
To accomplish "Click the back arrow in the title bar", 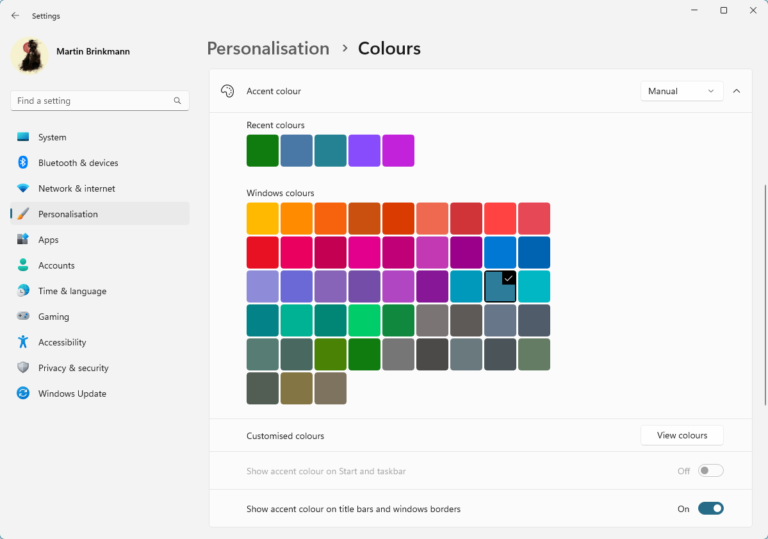I will tap(15, 16).
